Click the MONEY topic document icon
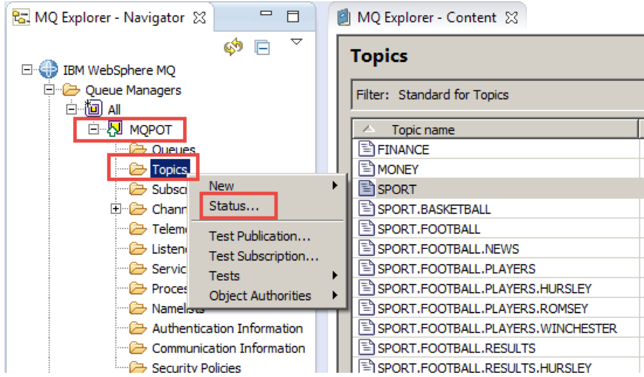The image size is (644, 377). pyautogui.click(x=366, y=168)
